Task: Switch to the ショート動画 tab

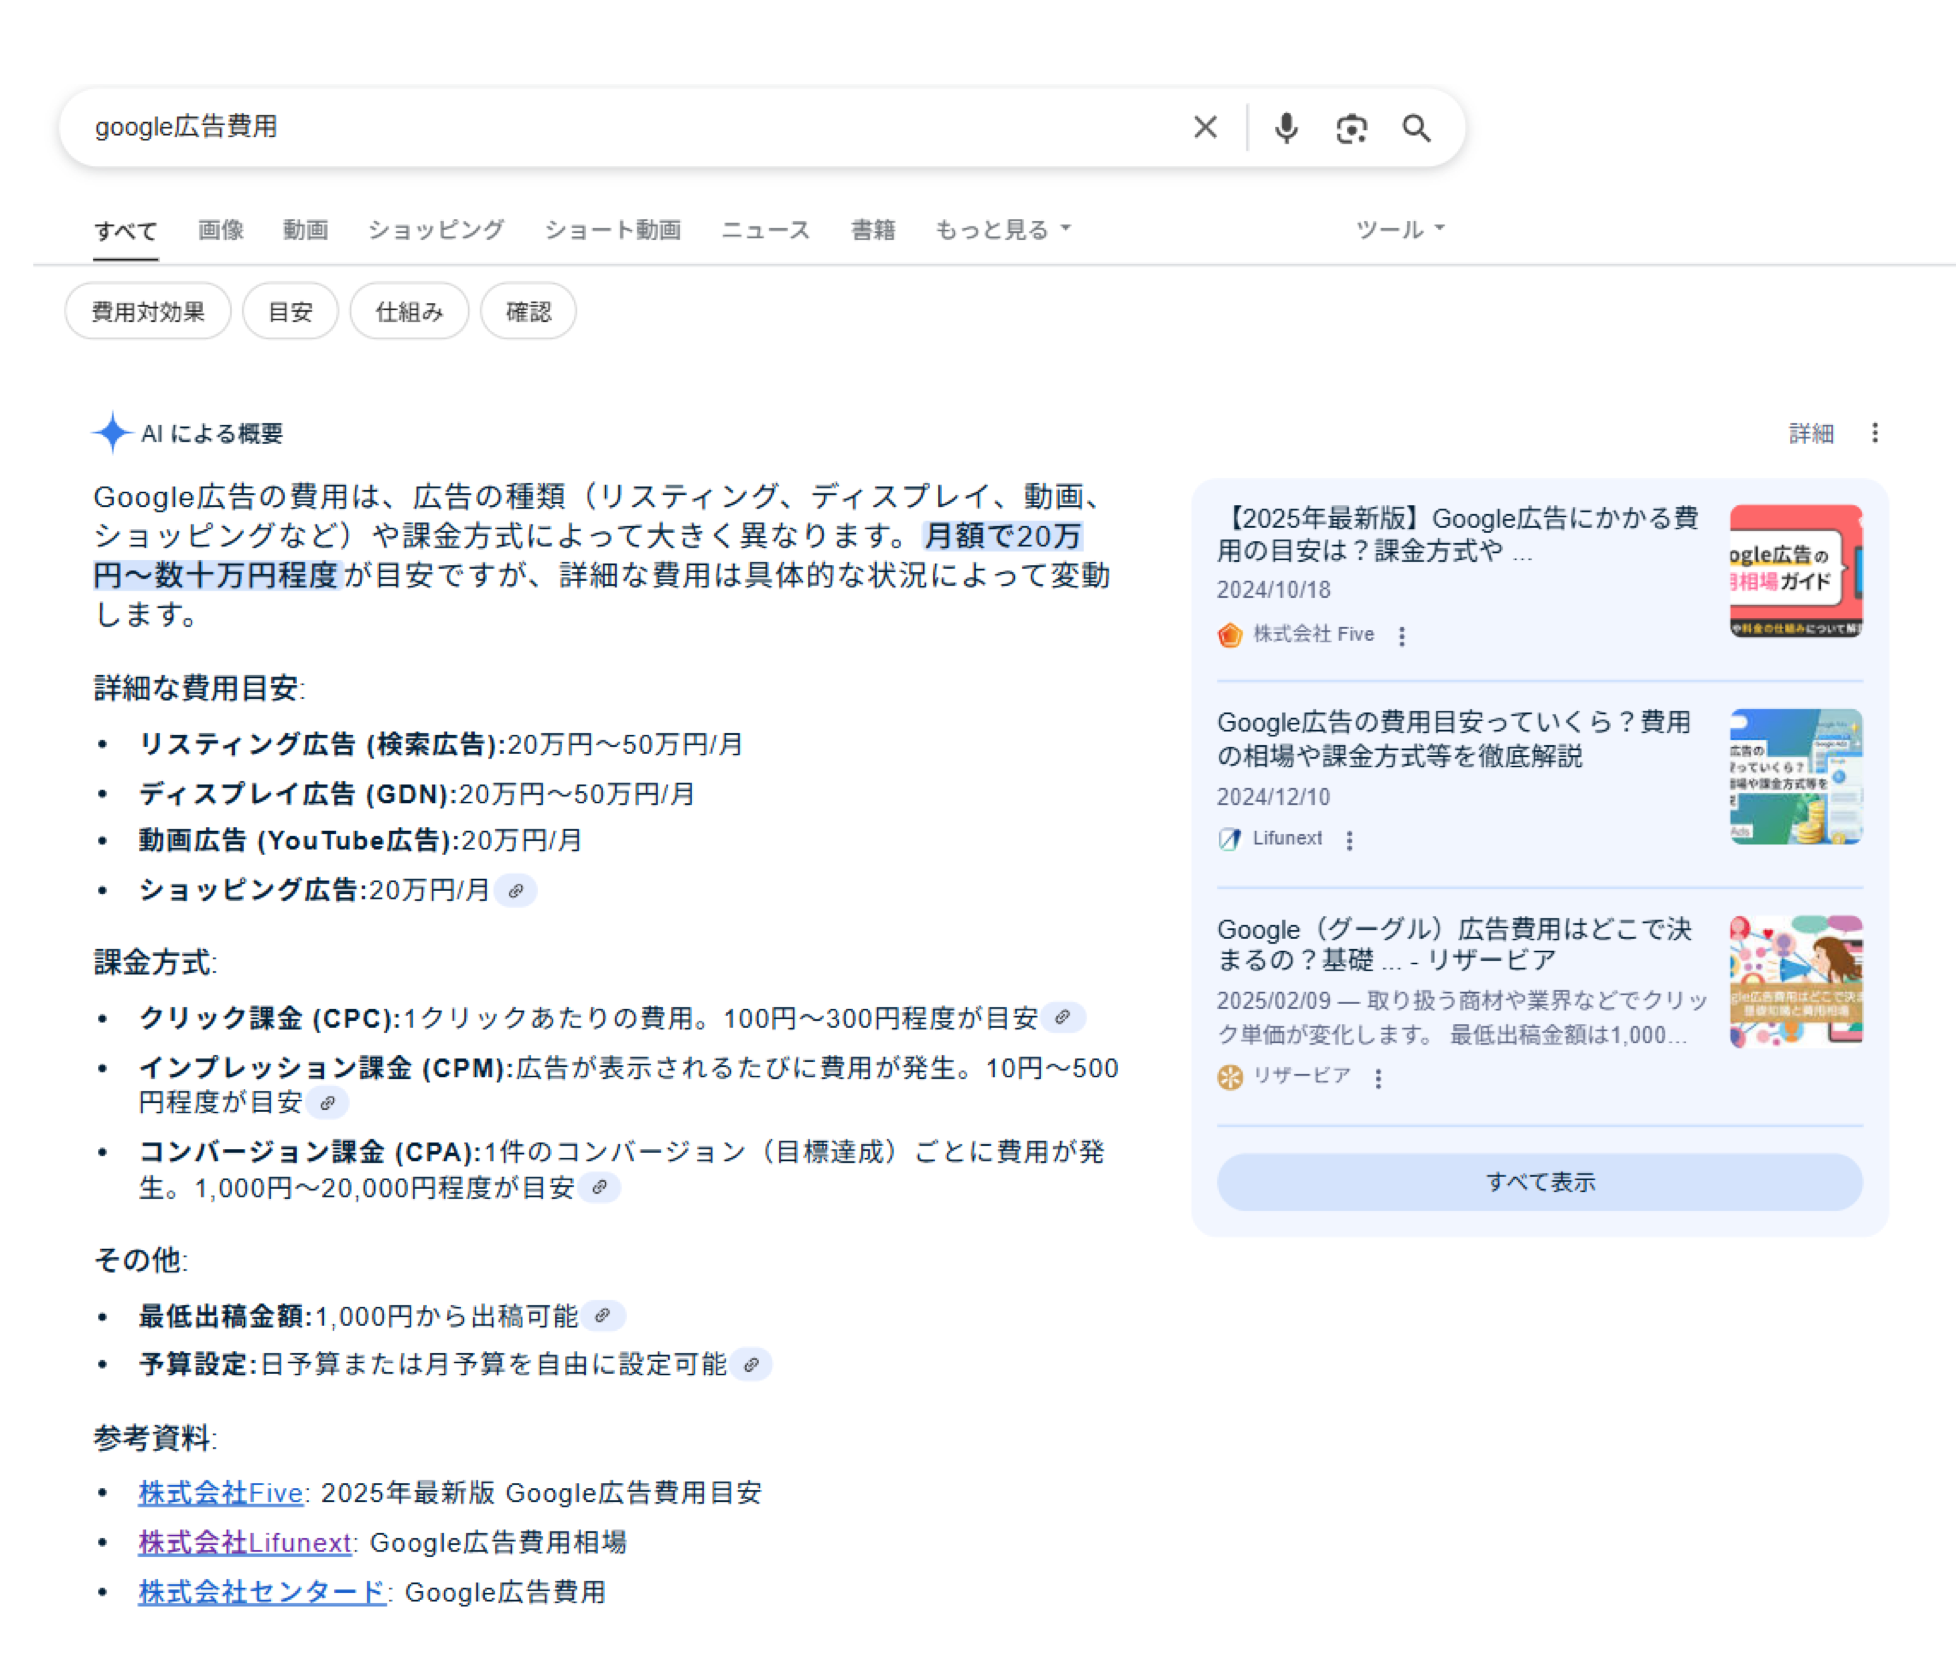Action: pos(613,229)
